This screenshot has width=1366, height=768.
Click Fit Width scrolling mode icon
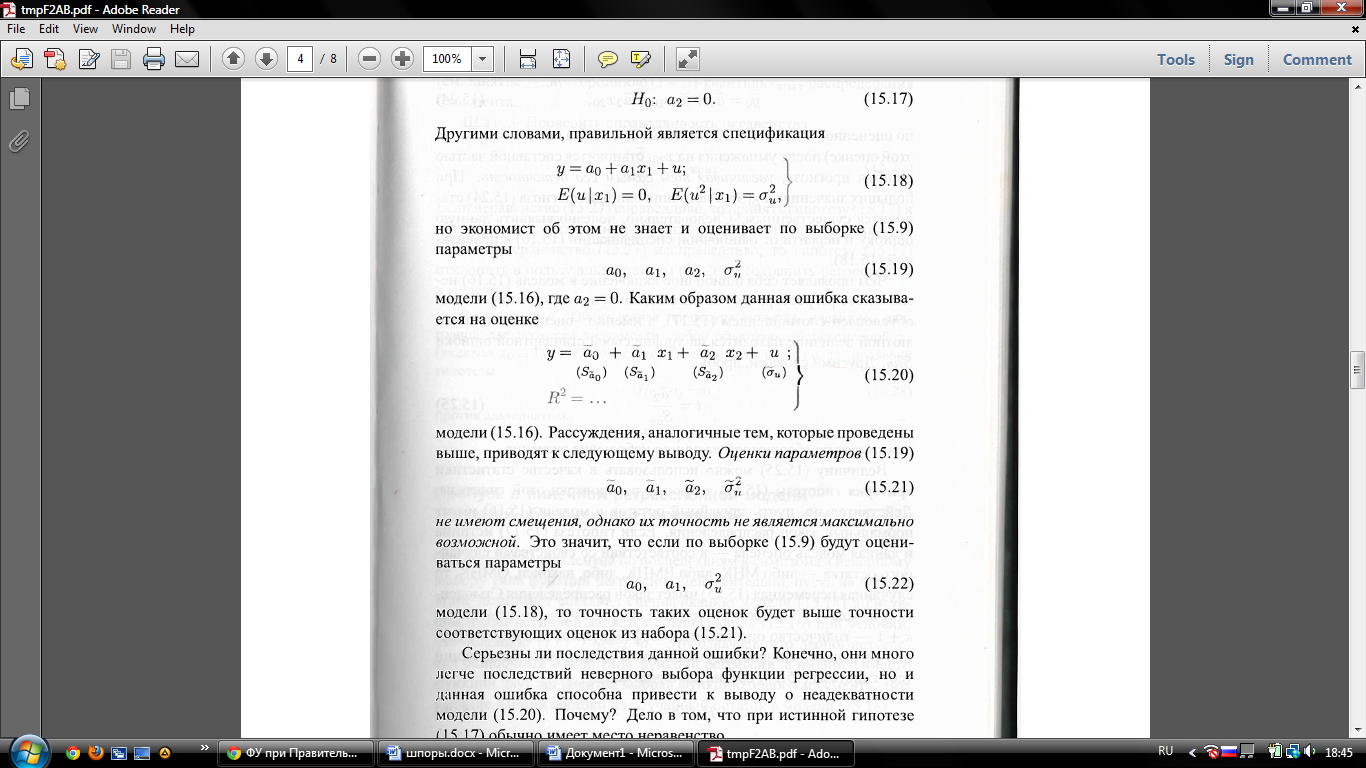528,59
